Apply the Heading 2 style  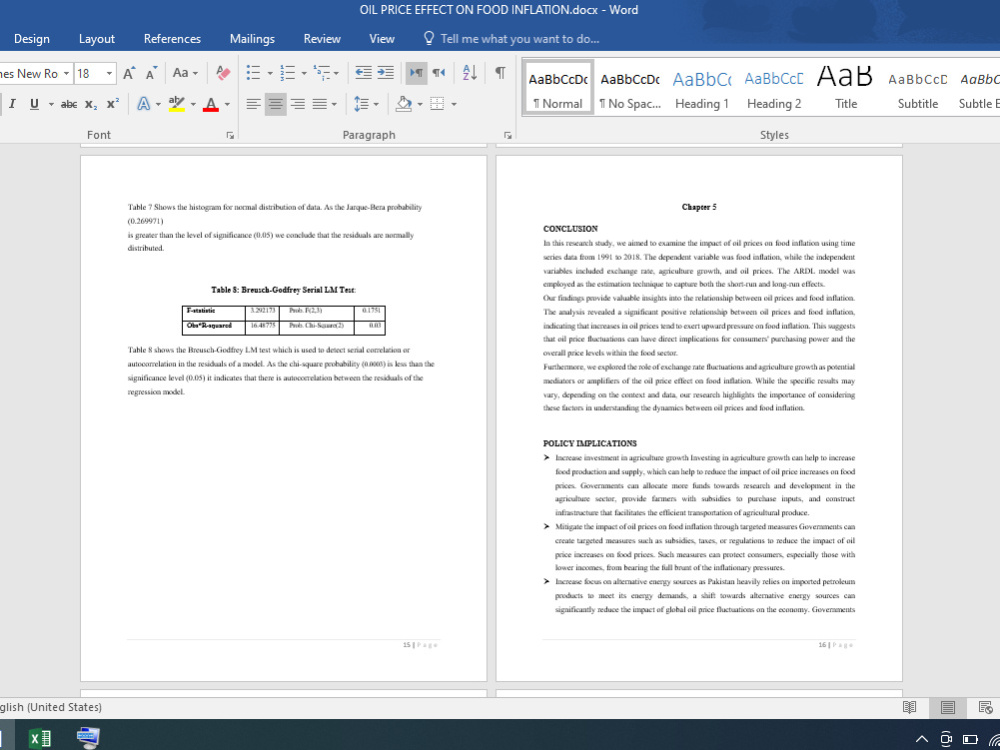pos(774,88)
